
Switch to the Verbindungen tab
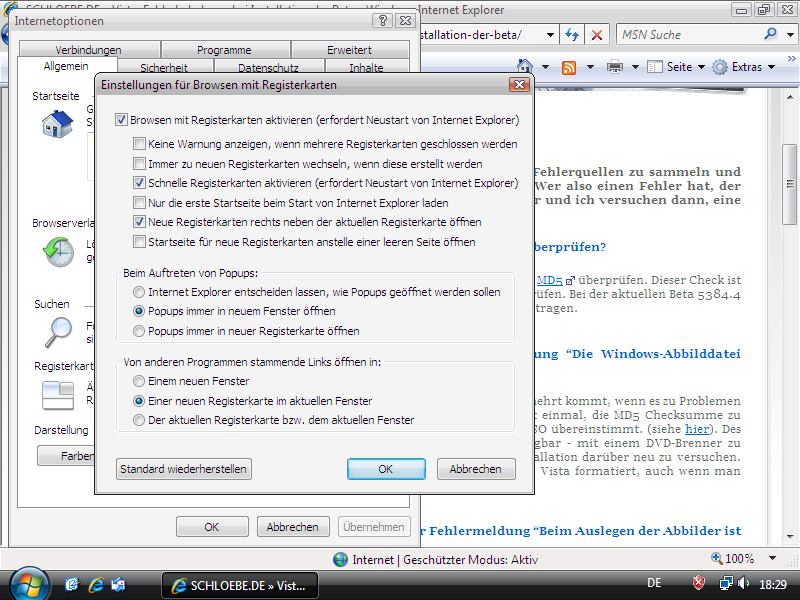tap(88, 50)
